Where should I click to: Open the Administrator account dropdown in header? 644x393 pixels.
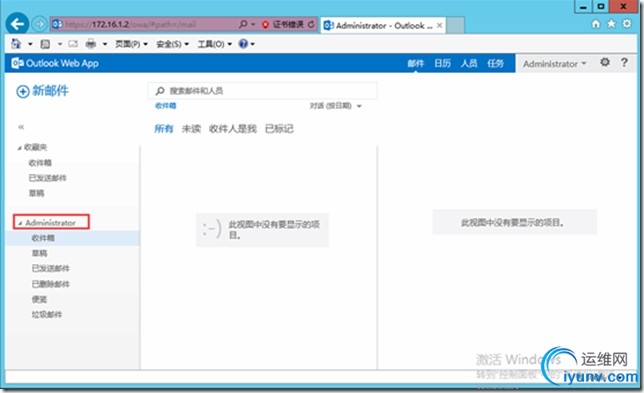tap(554, 64)
